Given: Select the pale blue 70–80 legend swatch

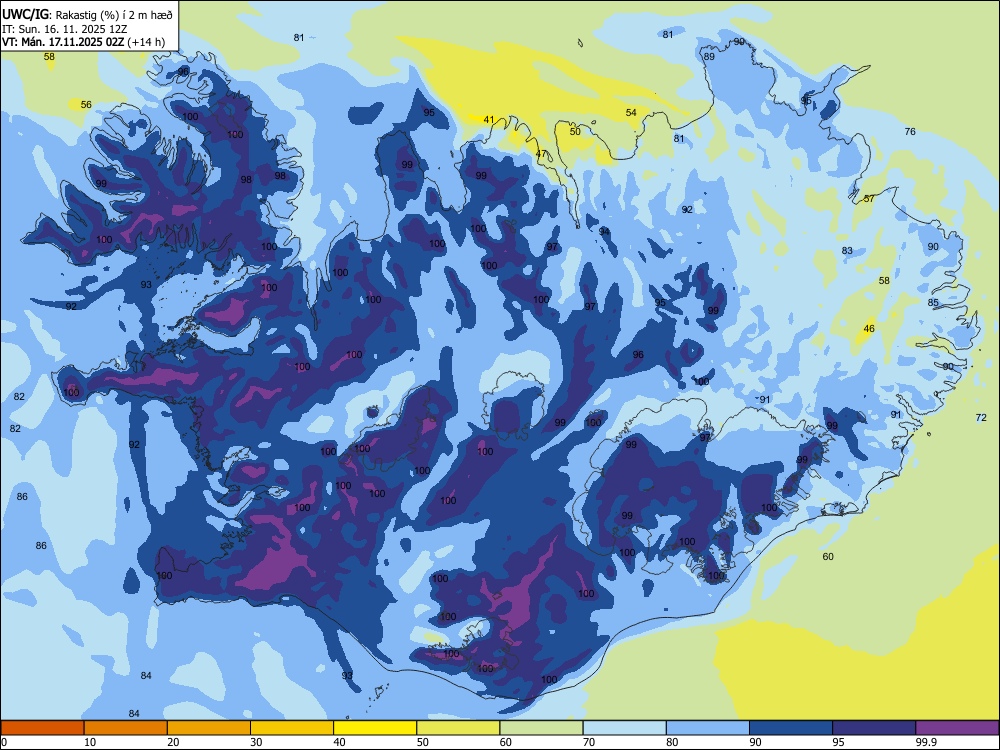Looking at the screenshot, I should pyautogui.click(x=624, y=728).
